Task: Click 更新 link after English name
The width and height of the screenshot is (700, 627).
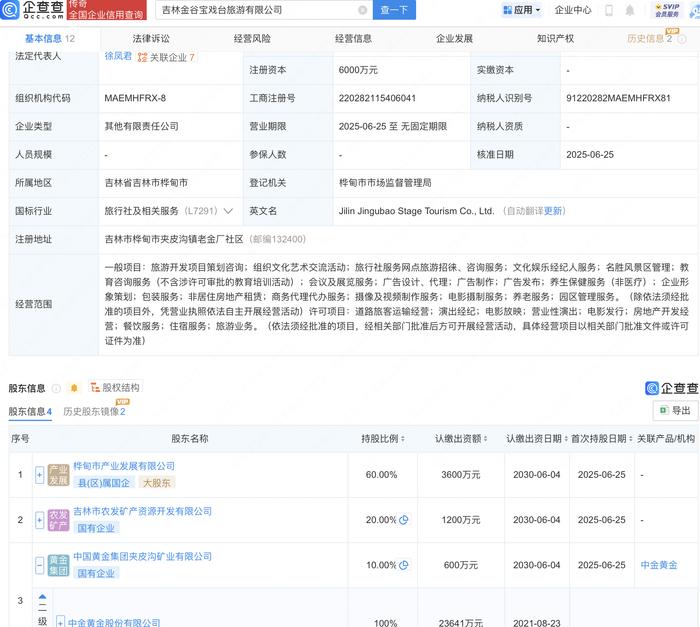Action: (552, 211)
